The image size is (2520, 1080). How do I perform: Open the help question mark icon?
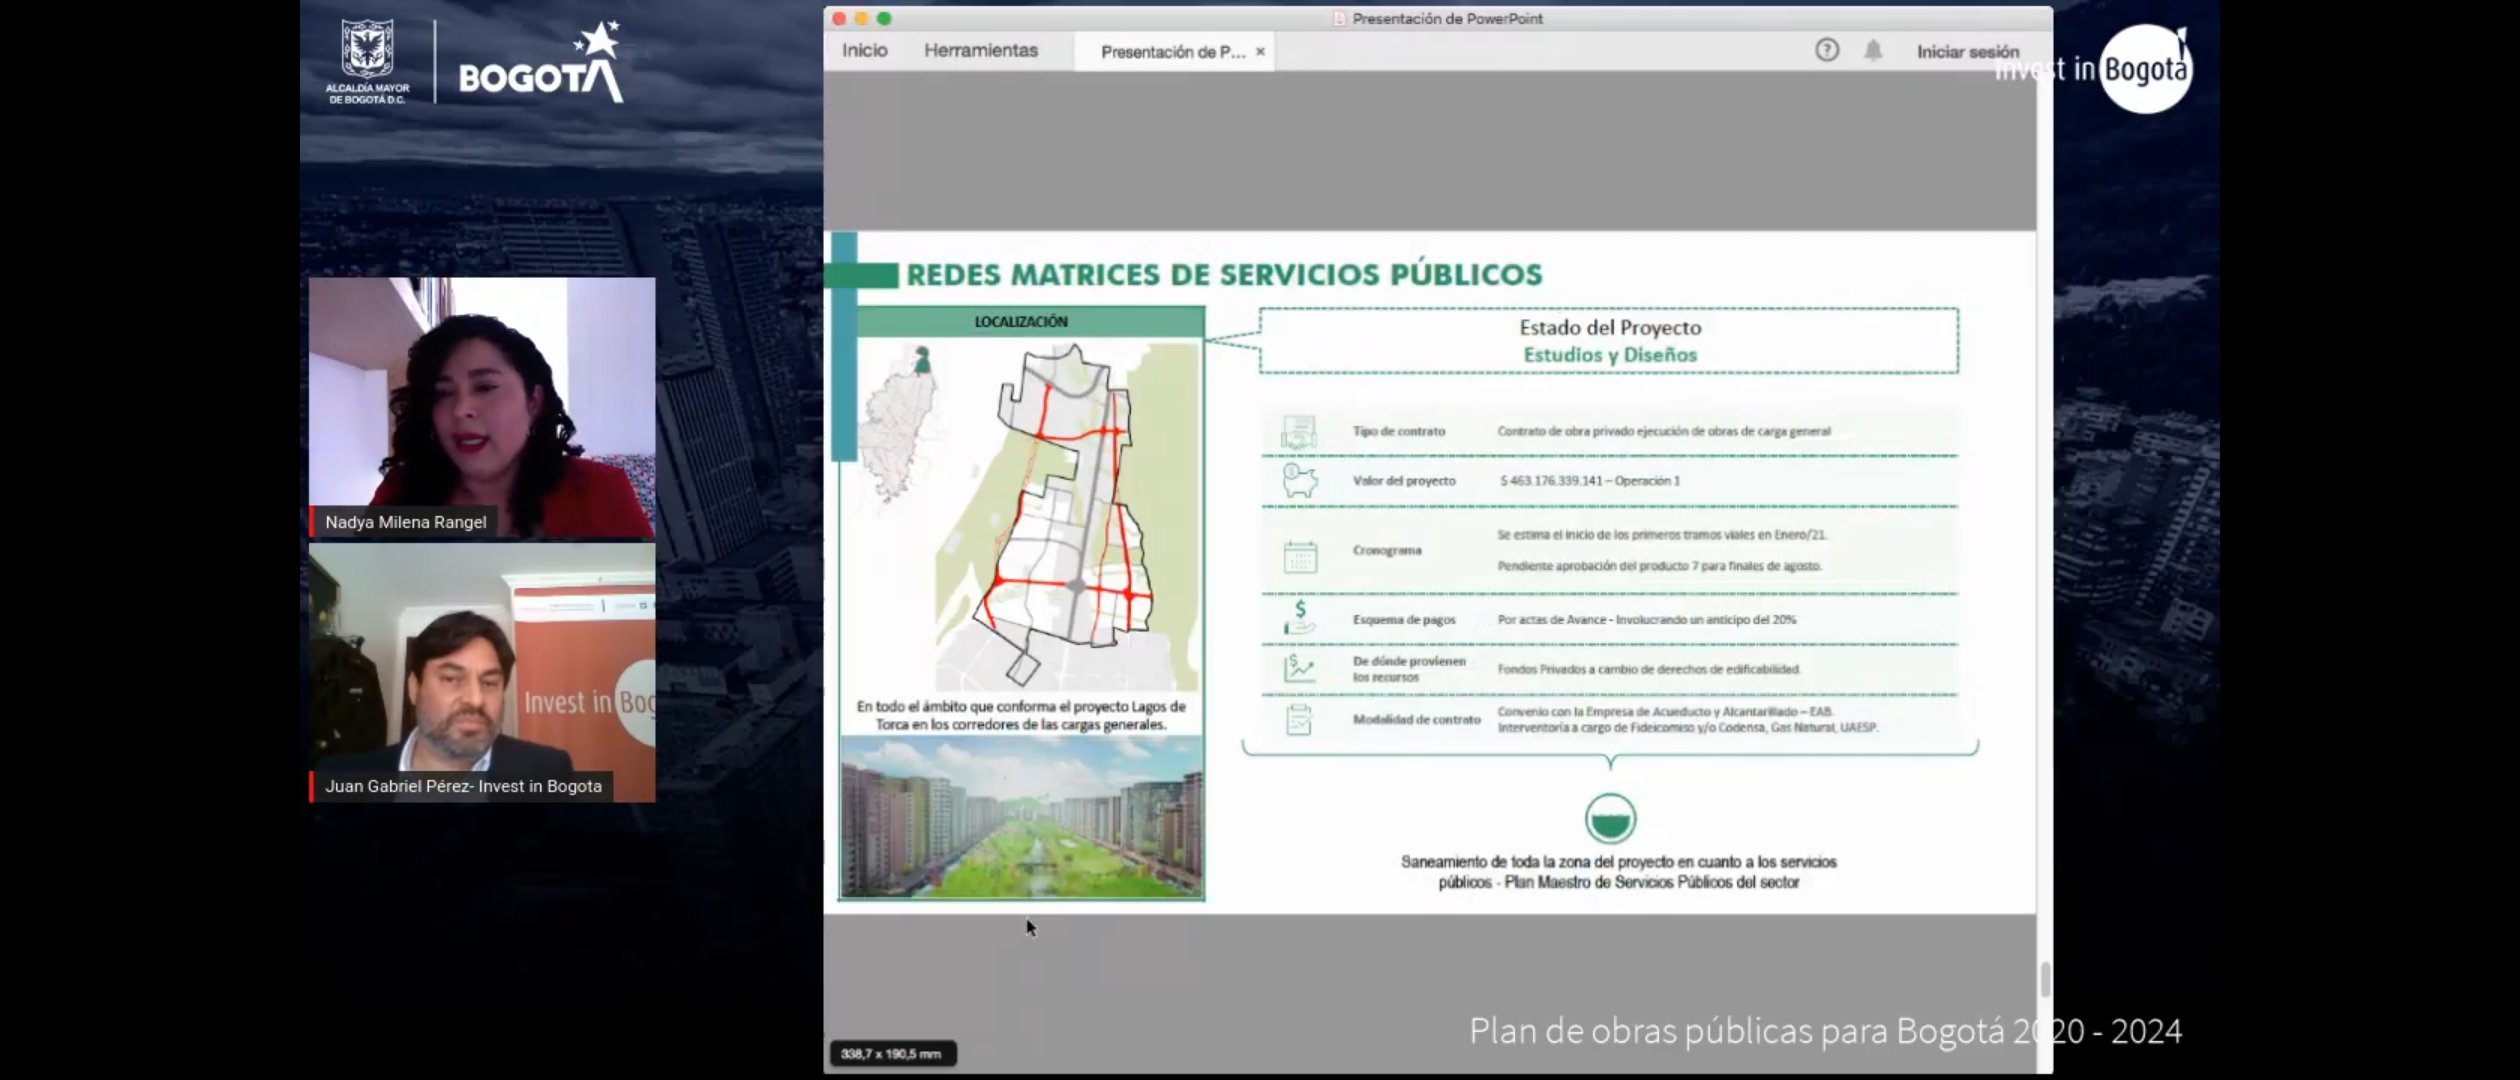[x=1826, y=50]
